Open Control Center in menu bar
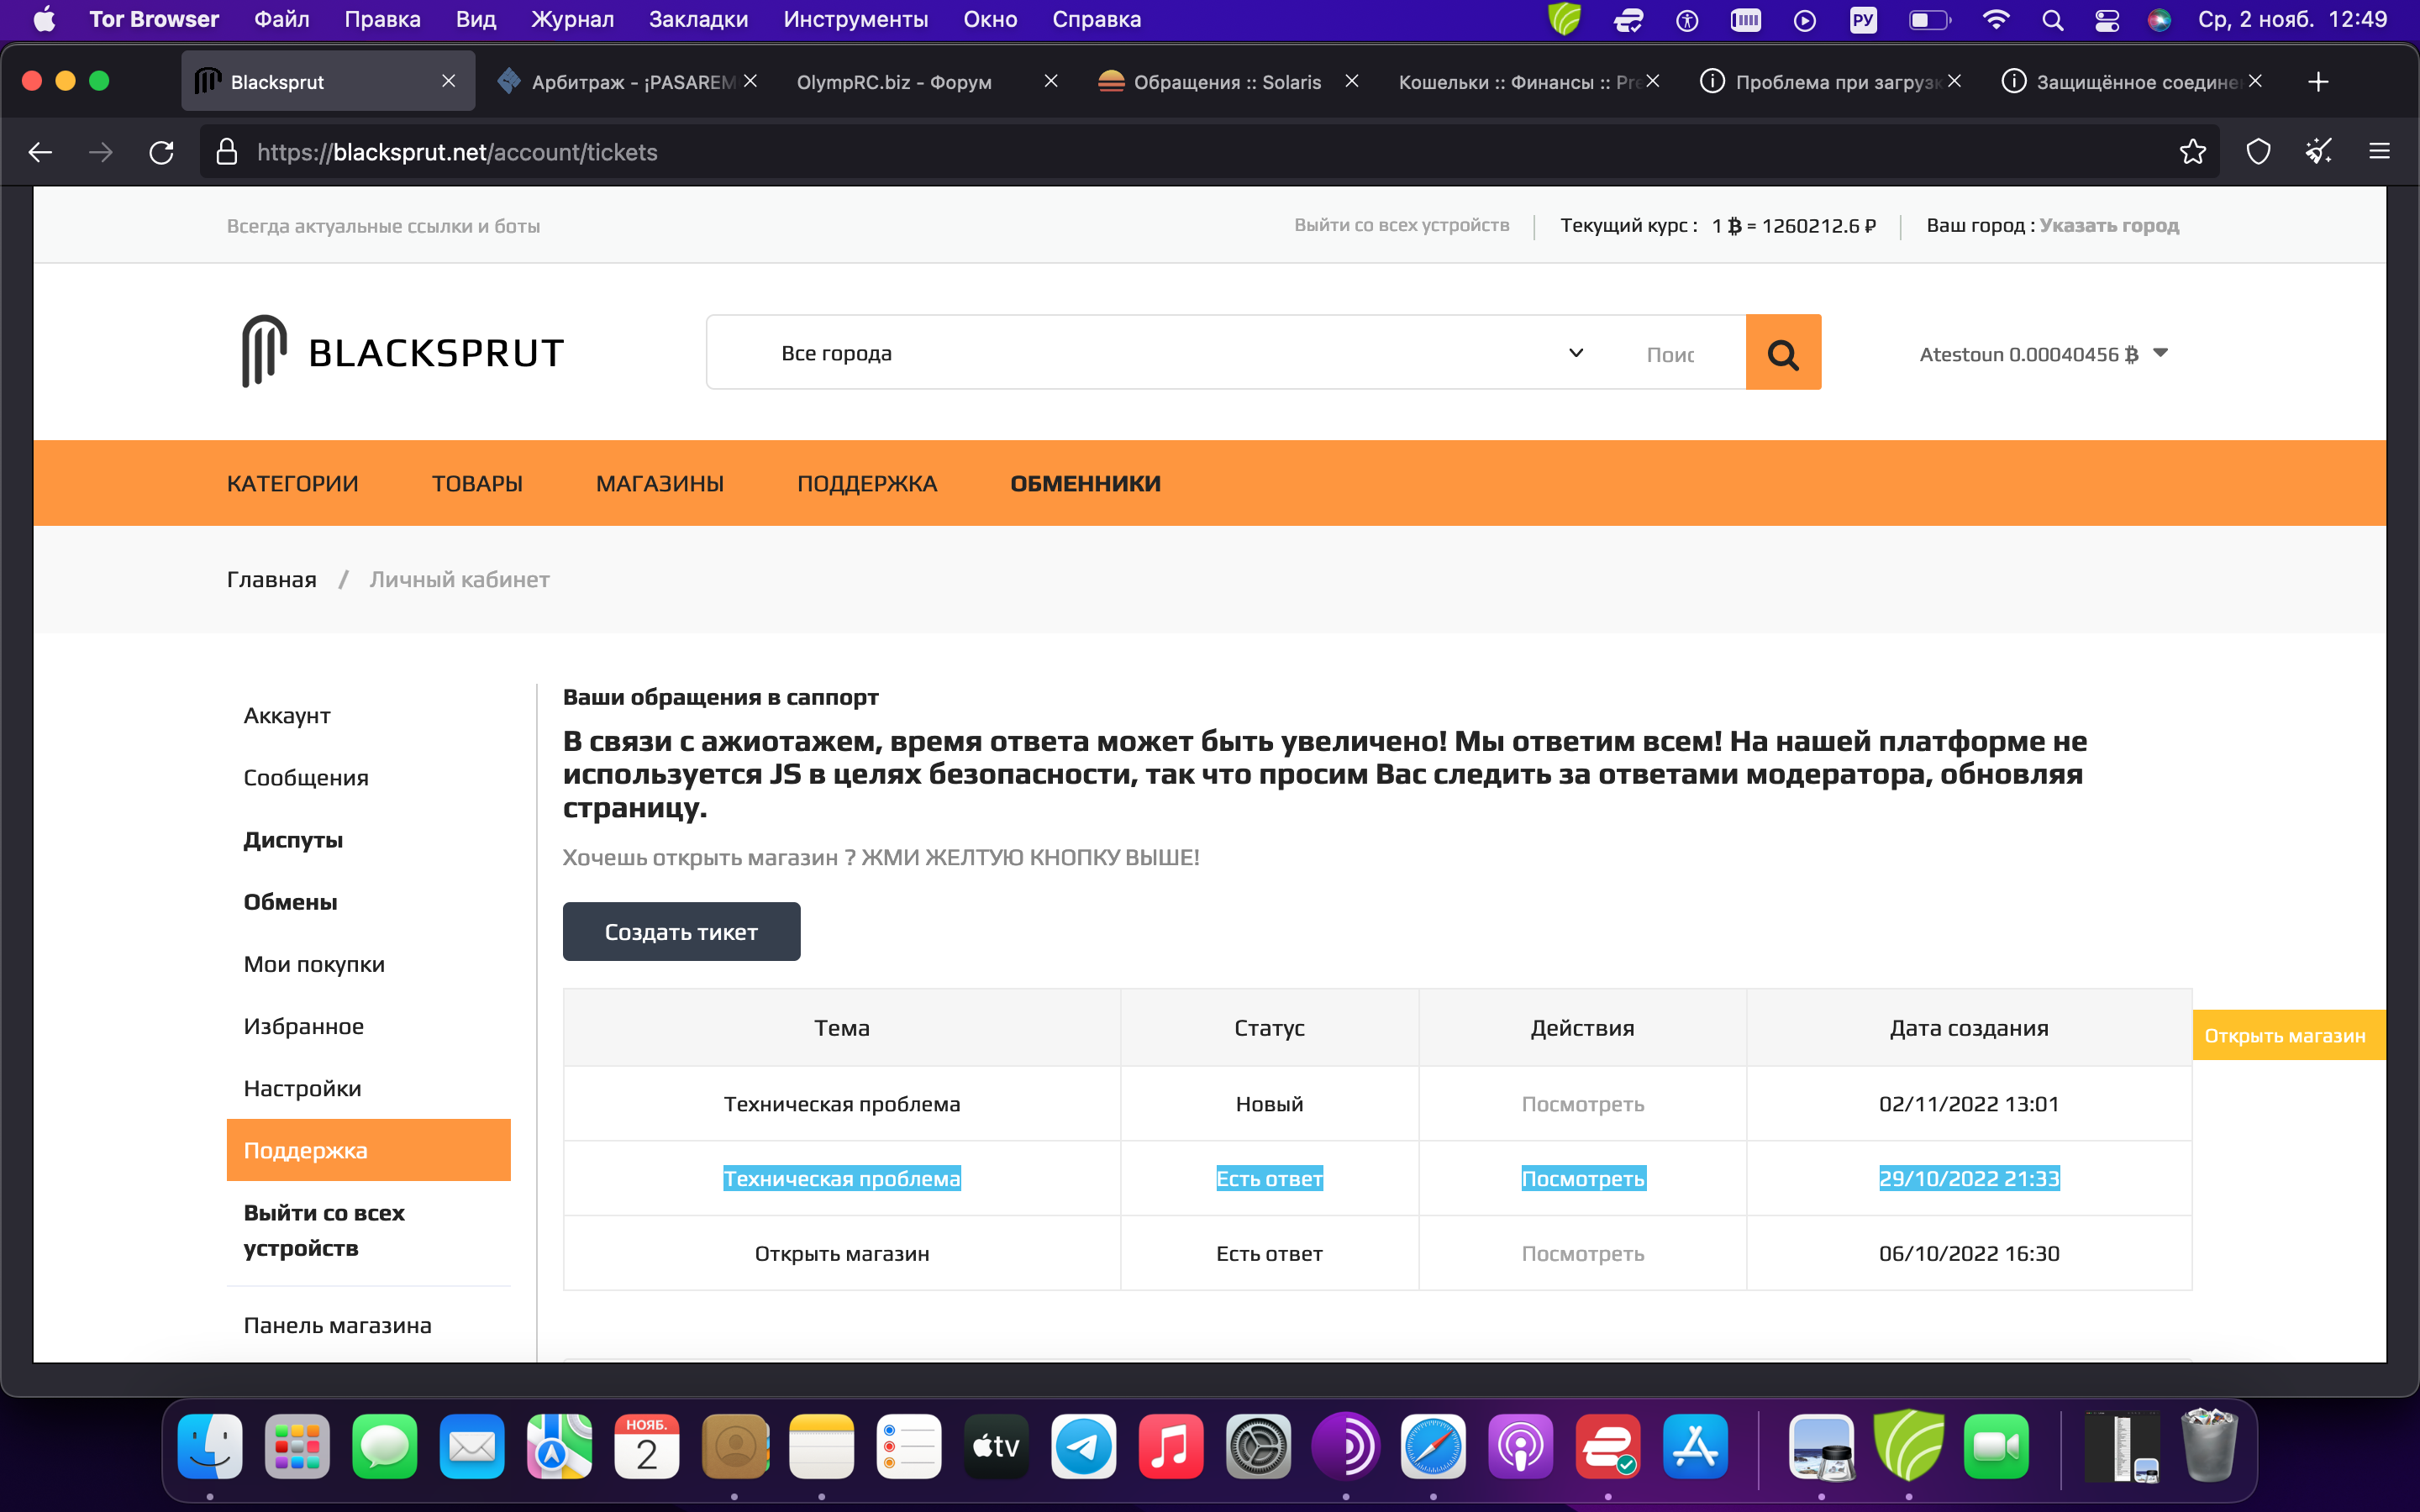 (x=2107, y=20)
